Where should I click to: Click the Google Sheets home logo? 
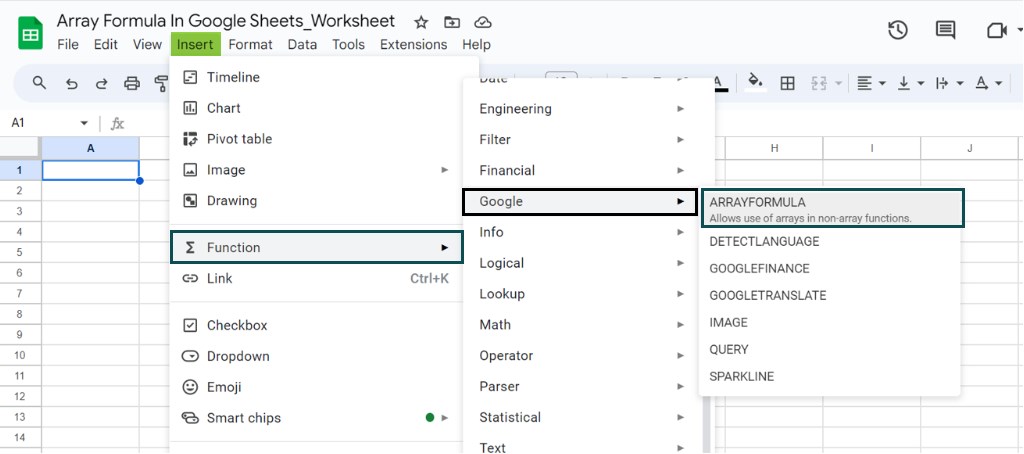pyautogui.click(x=30, y=33)
